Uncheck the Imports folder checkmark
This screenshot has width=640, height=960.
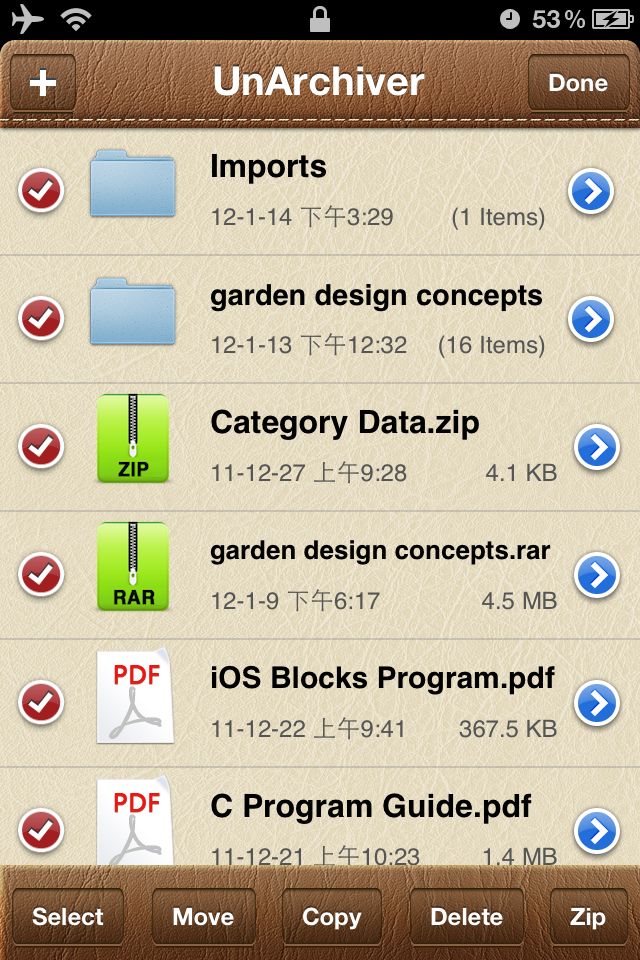[x=41, y=190]
